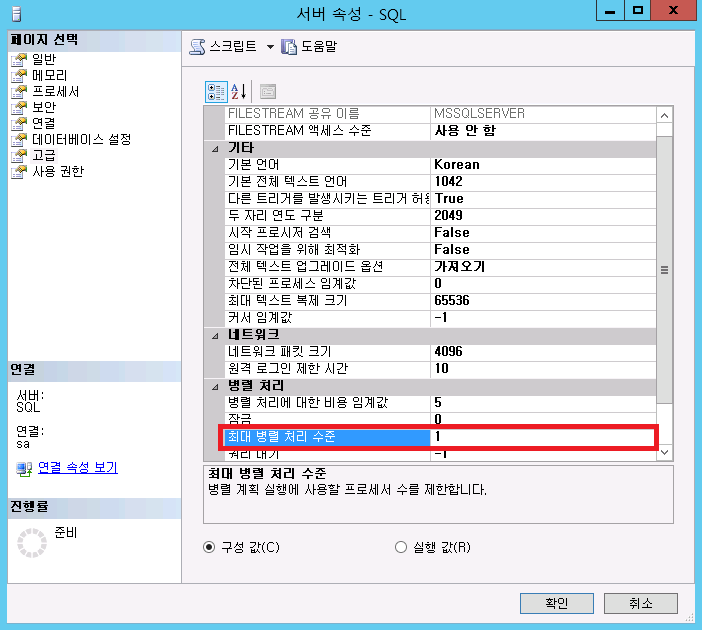Viewport: 702px width, 630px height.
Task: Open 연결 속성 보기 link
Action: 78,467
